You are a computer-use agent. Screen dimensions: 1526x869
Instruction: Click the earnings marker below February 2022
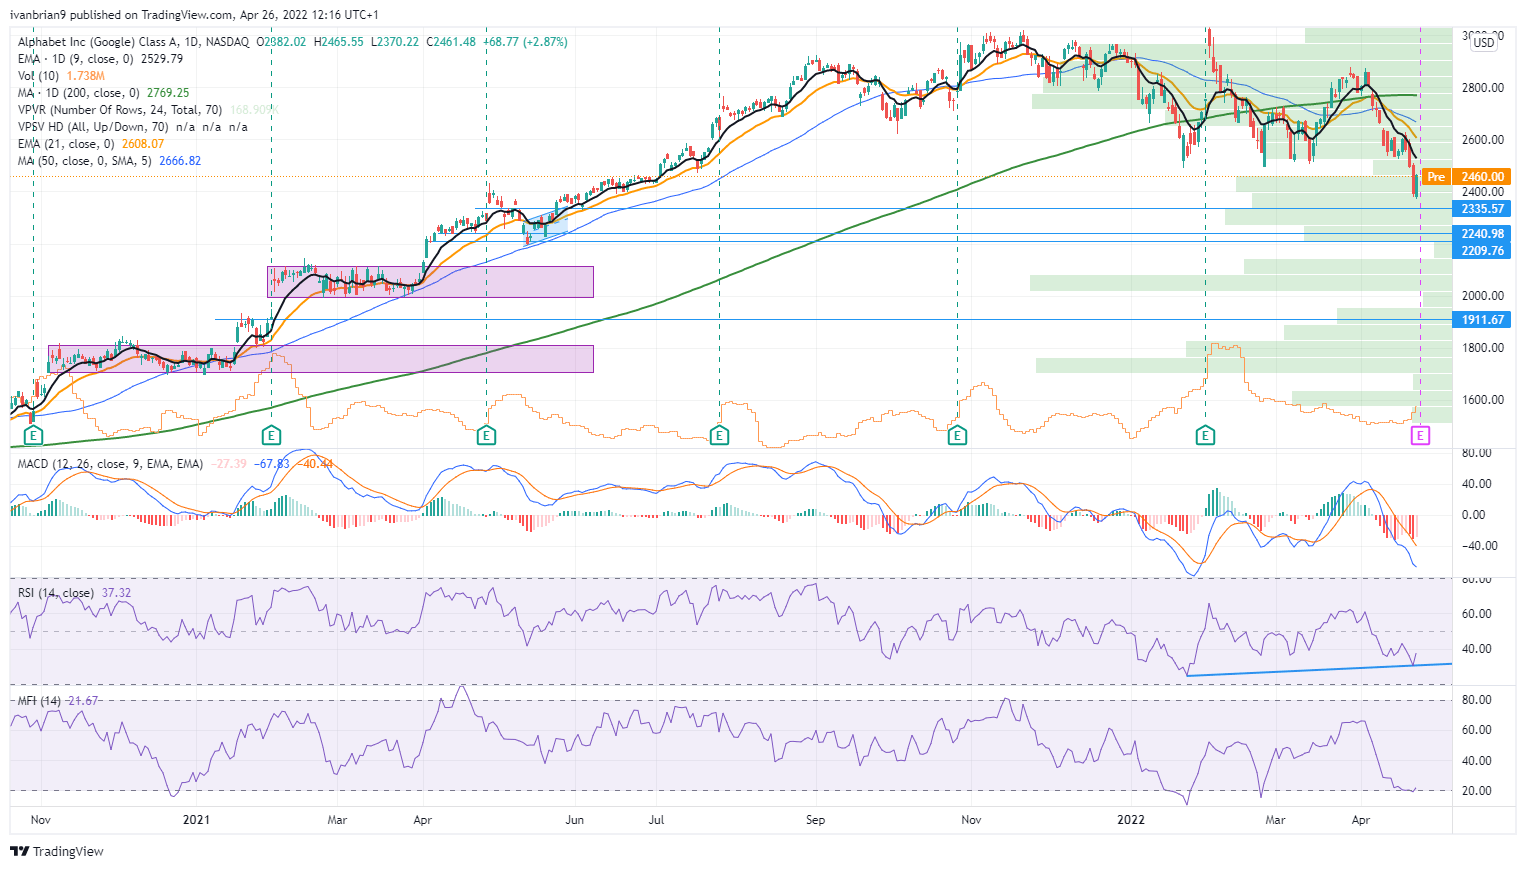coord(1205,435)
